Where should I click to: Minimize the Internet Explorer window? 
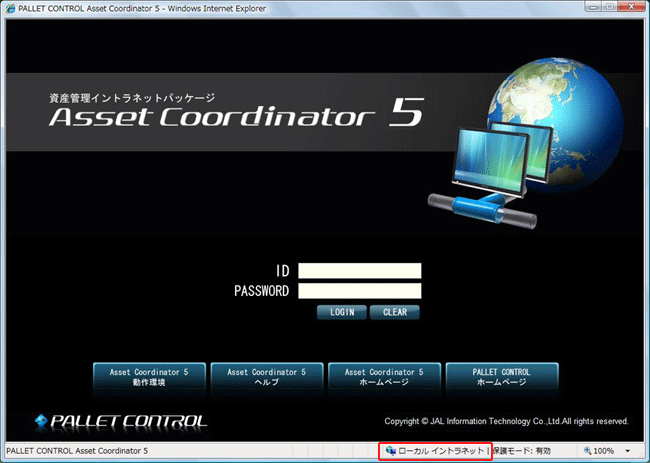pyautogui.click(x=595, y=7)
